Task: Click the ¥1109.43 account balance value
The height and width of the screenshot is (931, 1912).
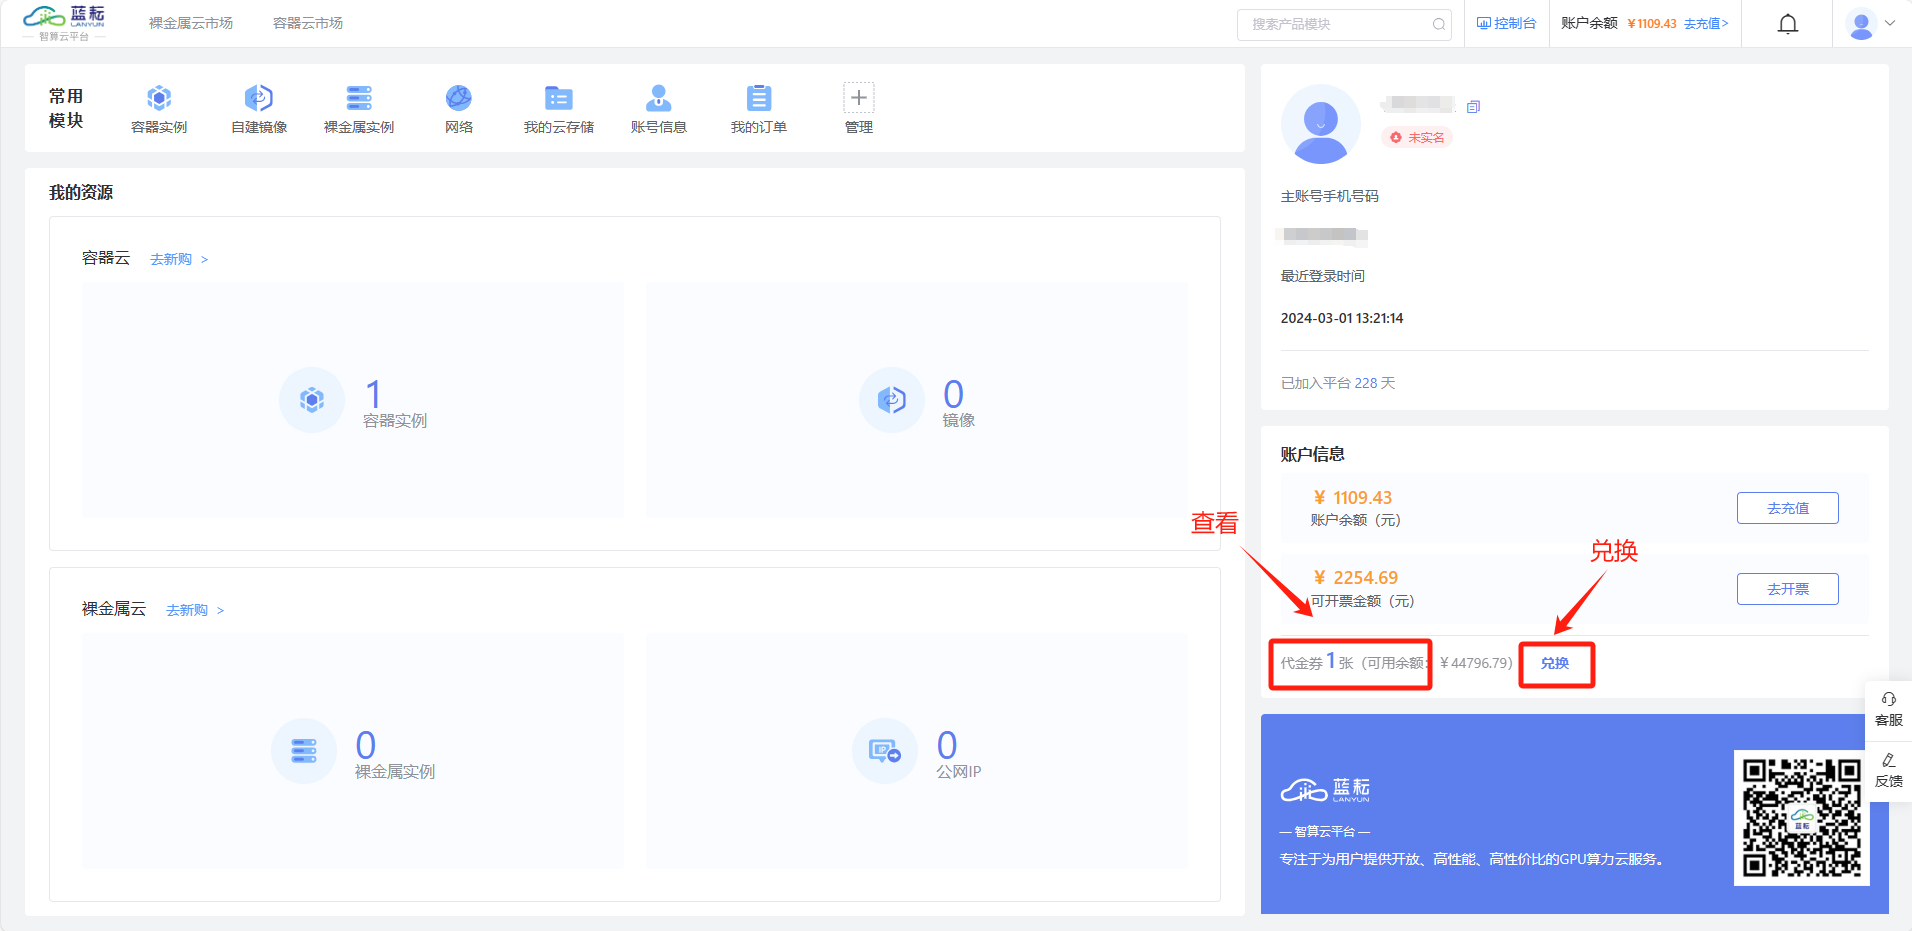Action: [x=1352, y=498]
